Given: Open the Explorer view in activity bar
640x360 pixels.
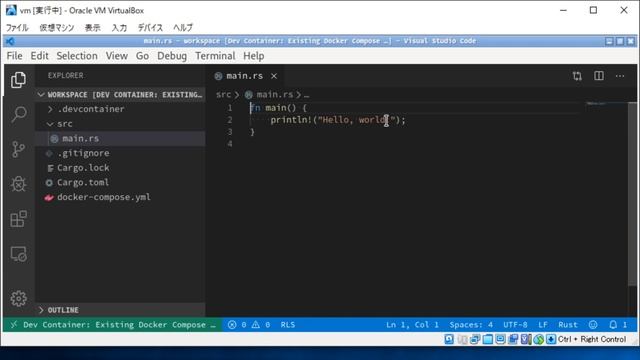Looking at the screenshot, I should click(x=18, y=80).
